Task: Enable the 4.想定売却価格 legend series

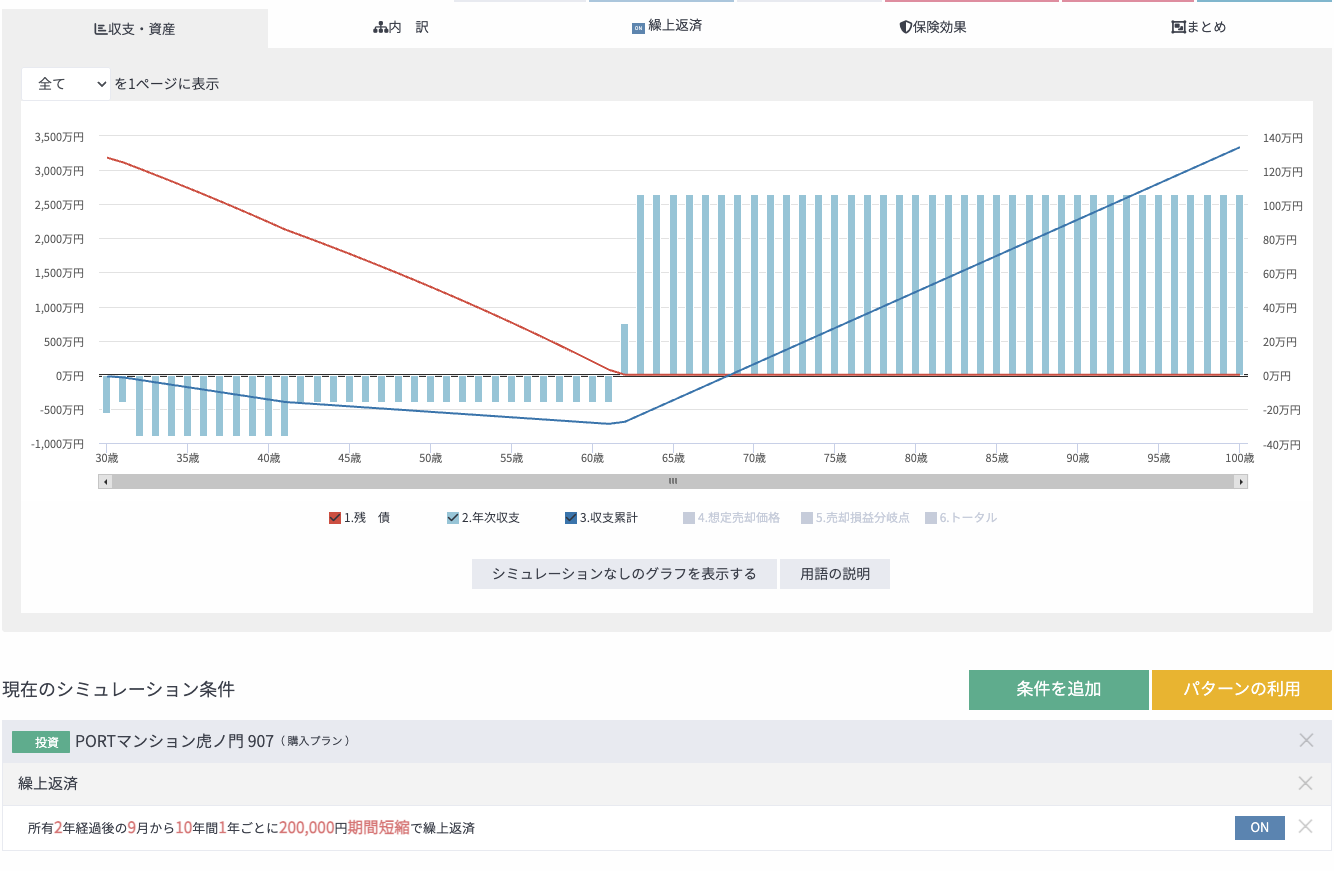Action: [x=731, y=518]
